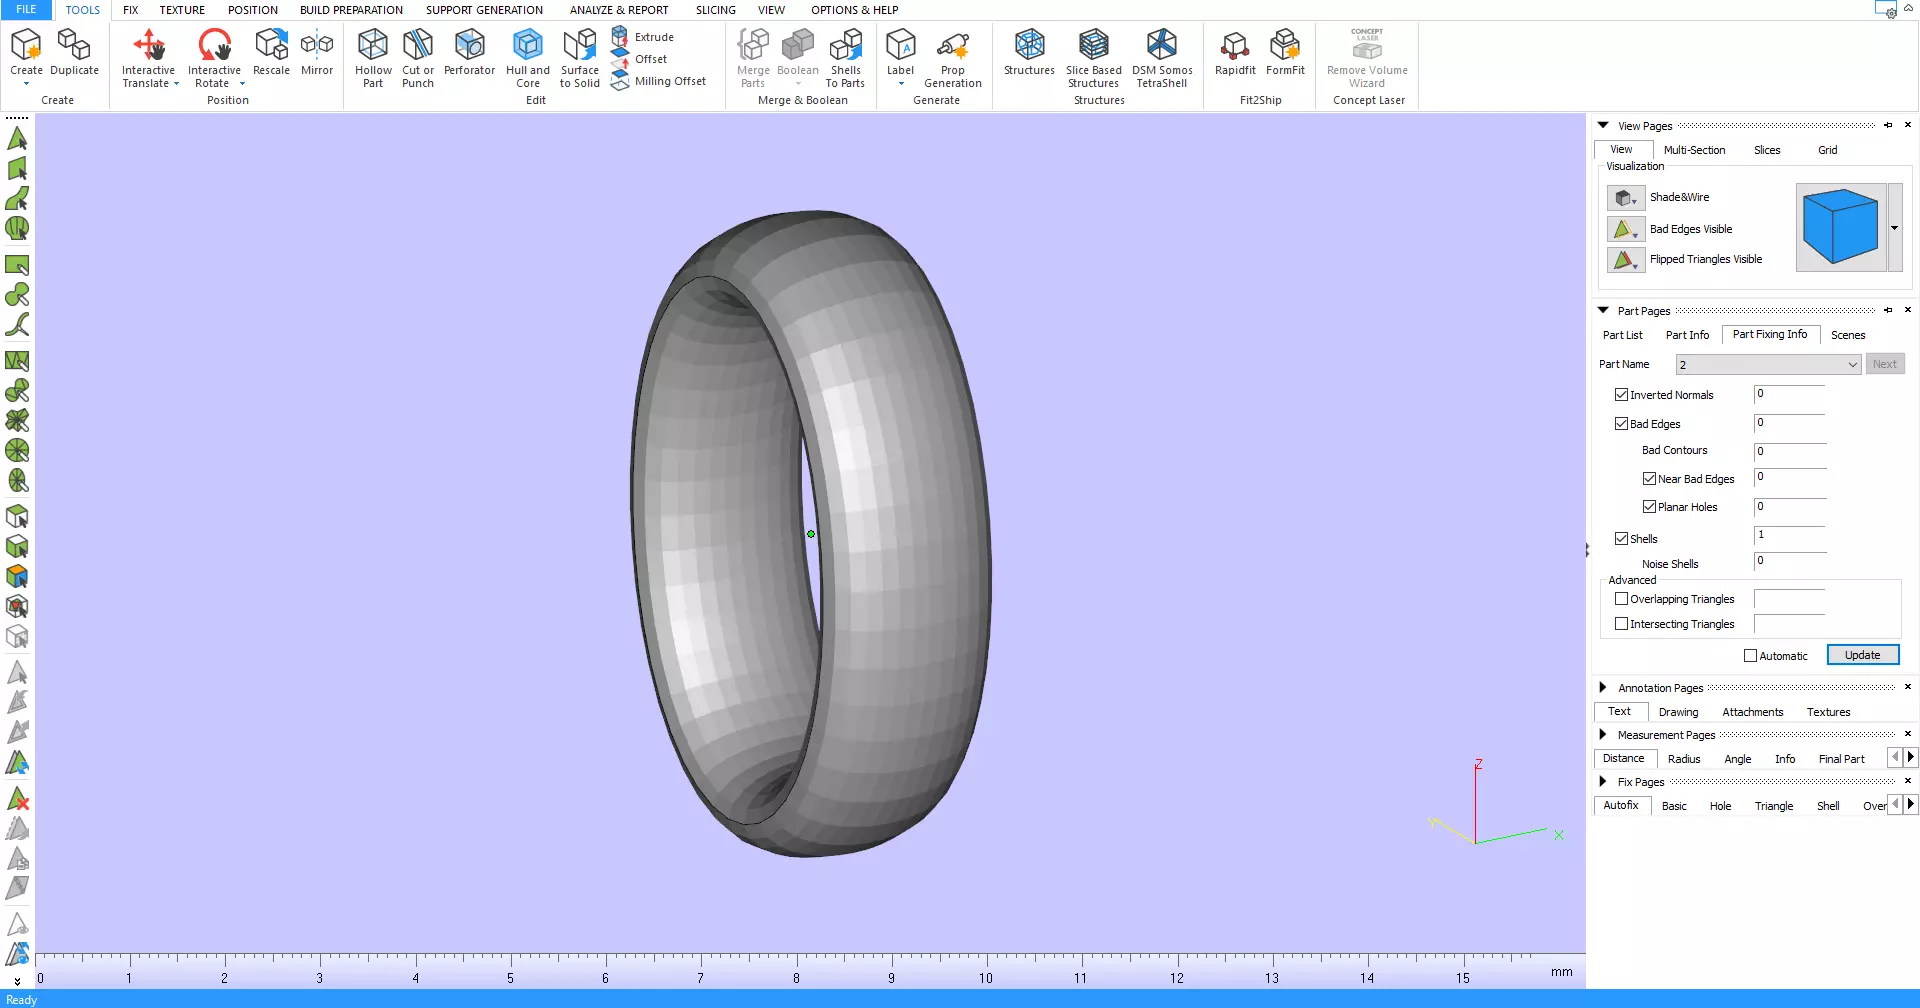Launch DSM Somos TetraShell

pos(1162,58)
